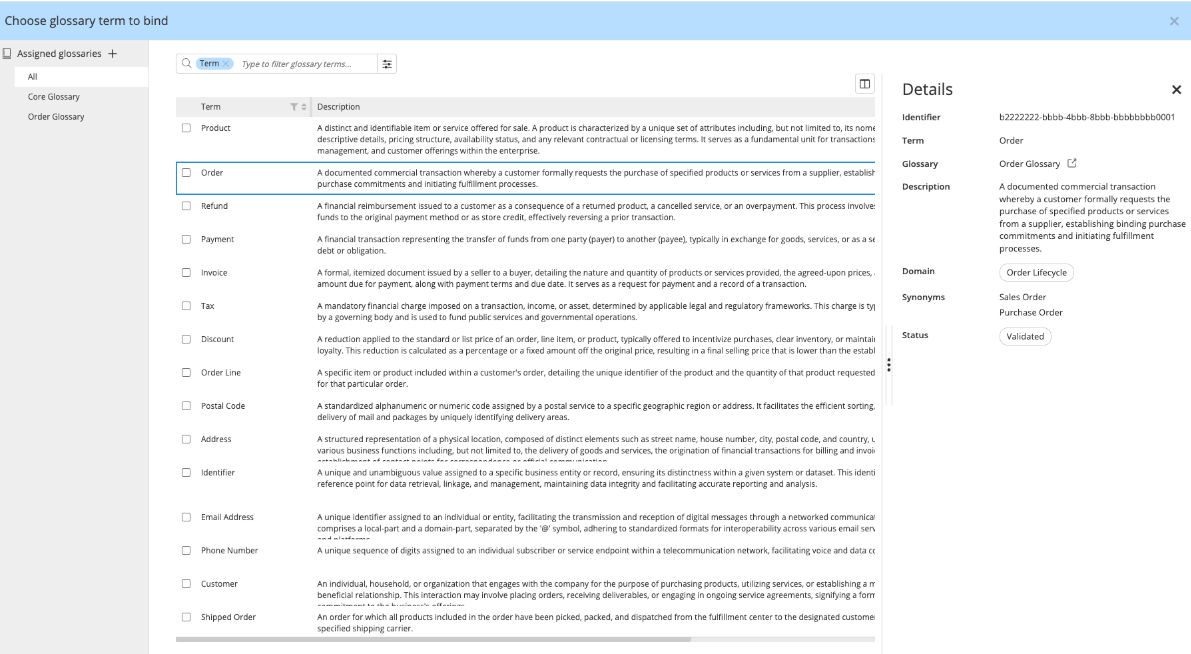
Task: Enable the checkbox next to Invoice
Action: pyautogui.click(x=185, y=272)
